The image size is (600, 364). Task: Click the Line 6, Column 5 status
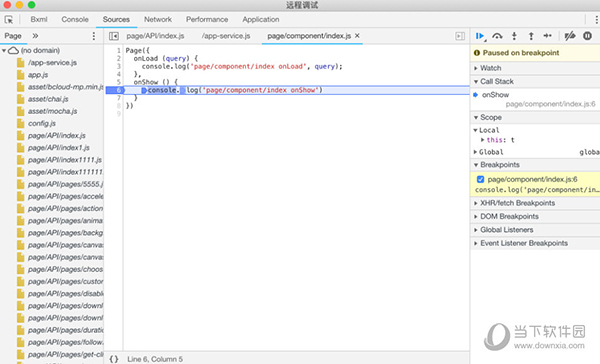[155, 359]
